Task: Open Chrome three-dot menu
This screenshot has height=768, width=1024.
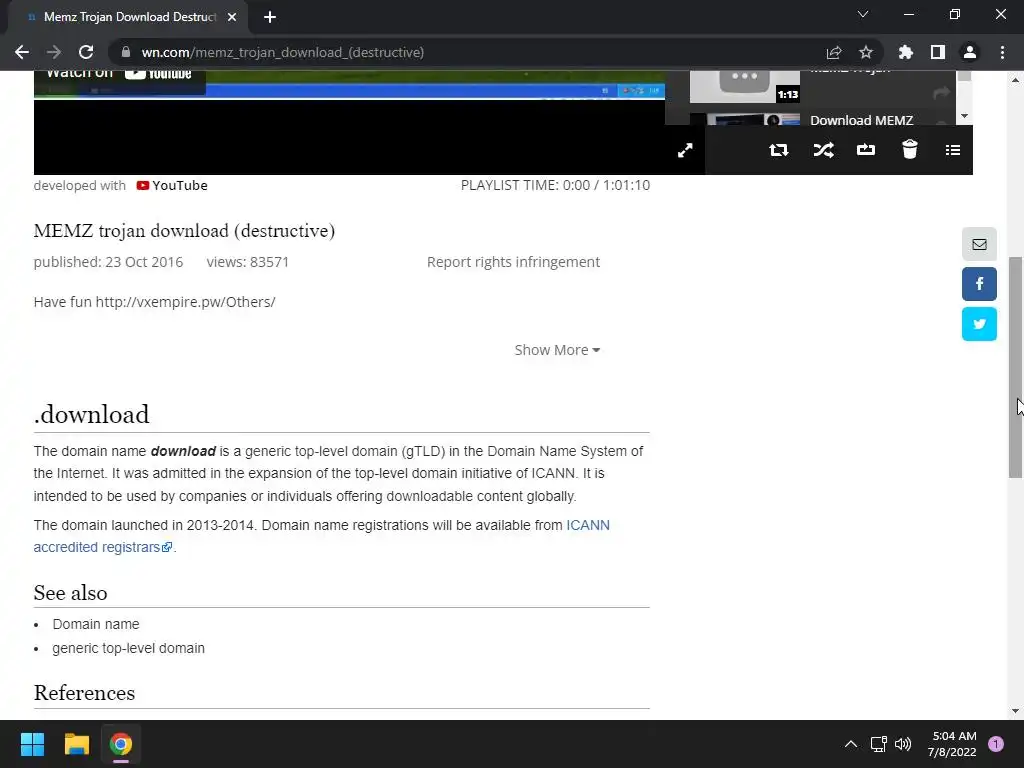Action: 1002,52
